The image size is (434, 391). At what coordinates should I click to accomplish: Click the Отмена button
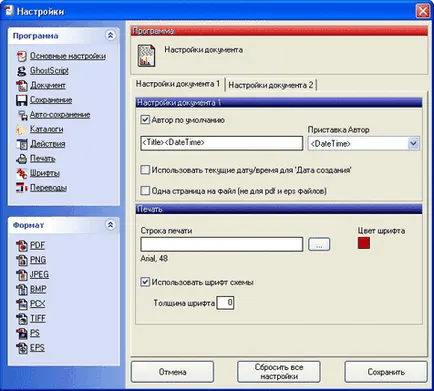[172, 372]
